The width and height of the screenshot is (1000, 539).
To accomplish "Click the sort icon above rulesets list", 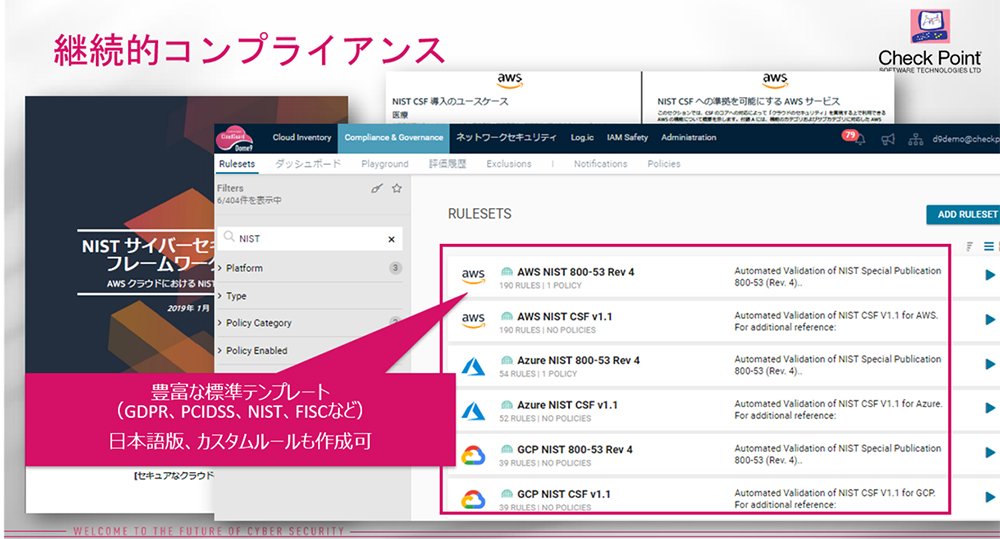I will click(x=969, y=247).
